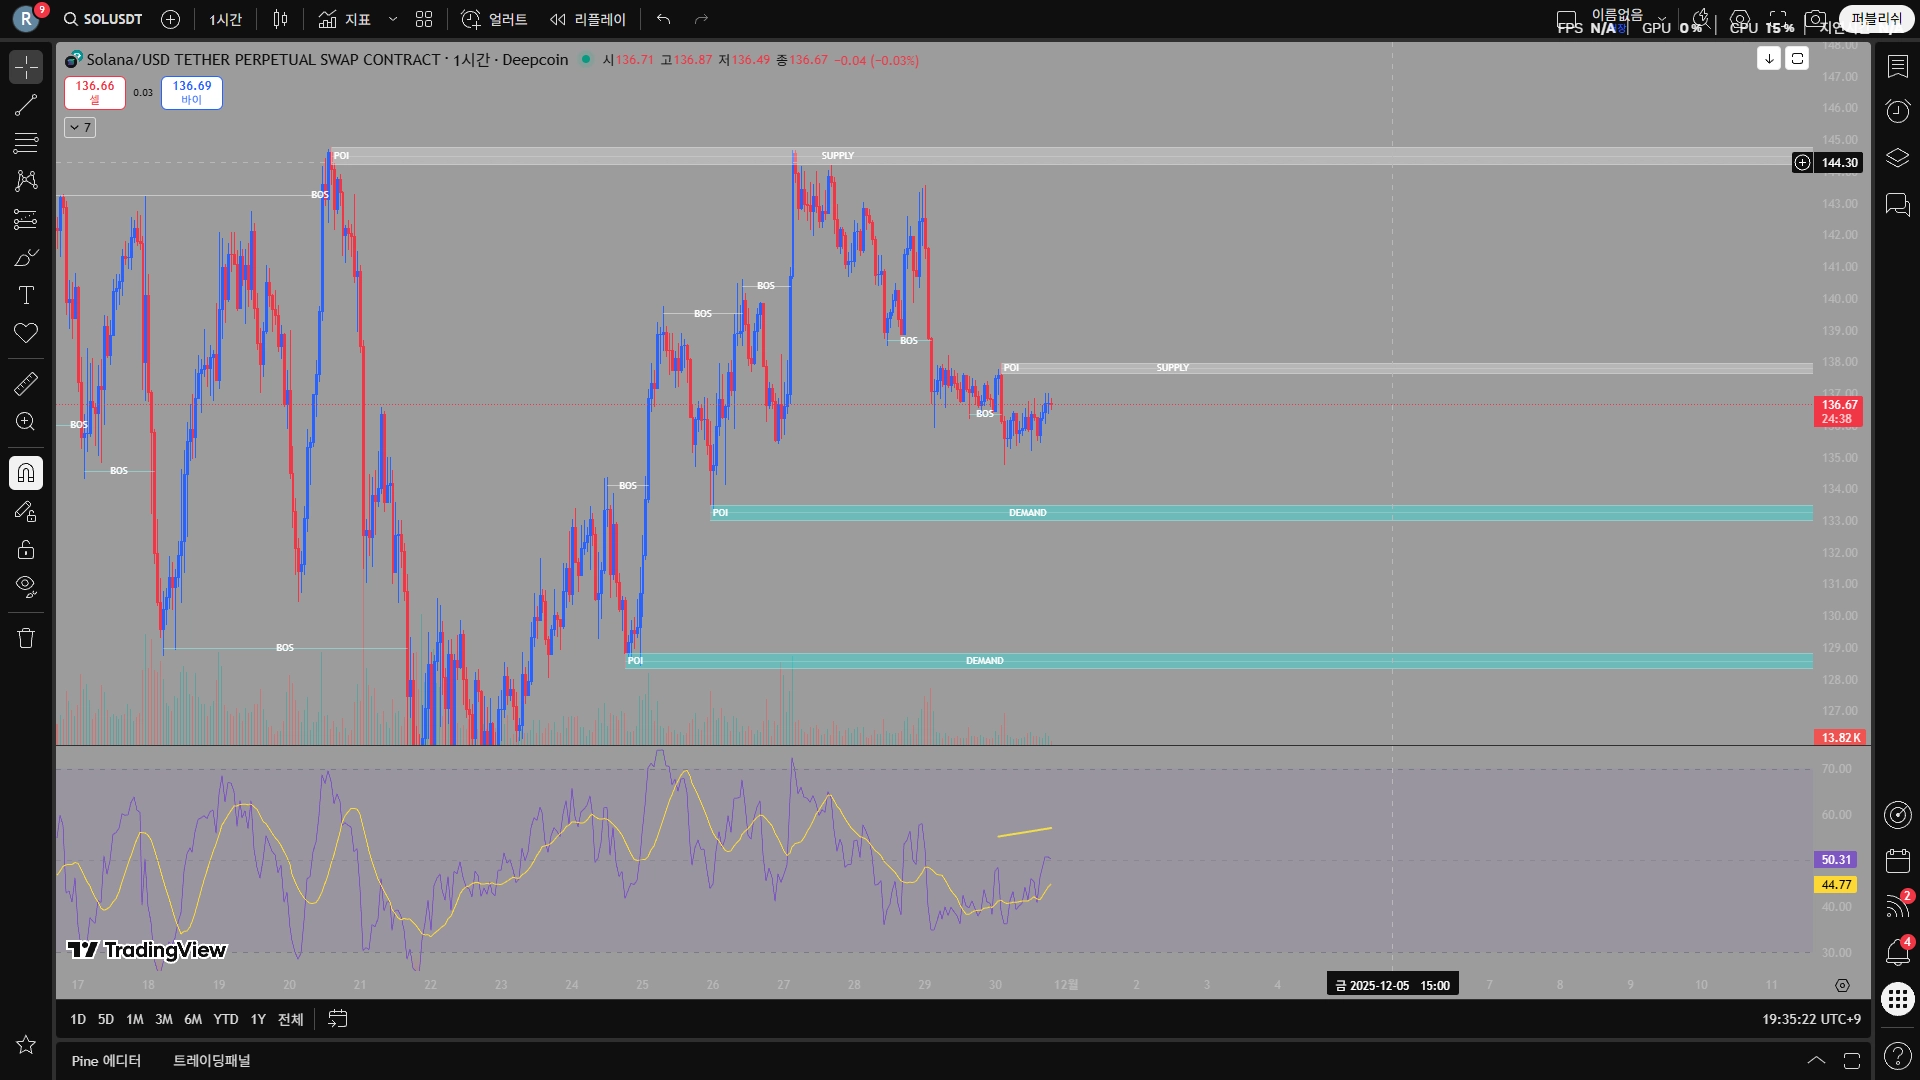This screenshot has width=1920, height=1080.
Task: Expand the indicator legend collapse chevron
Action: pos(79,127)
